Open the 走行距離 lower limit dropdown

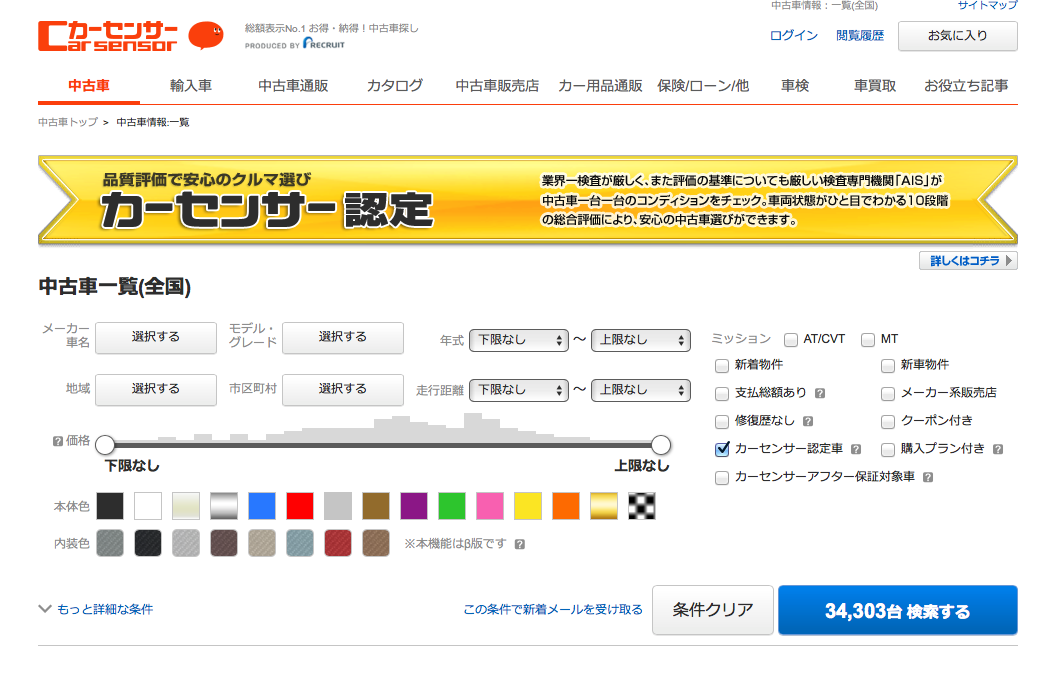[x=519, y=390]
